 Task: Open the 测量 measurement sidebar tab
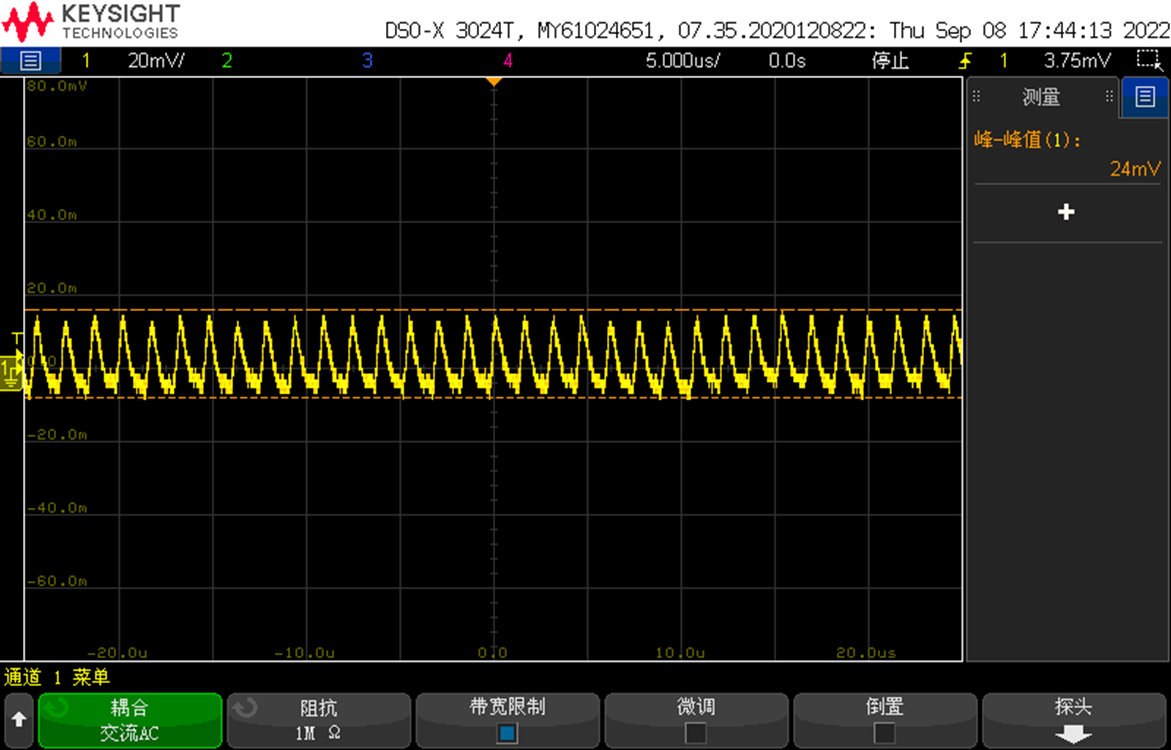[x=1041, y=97]
